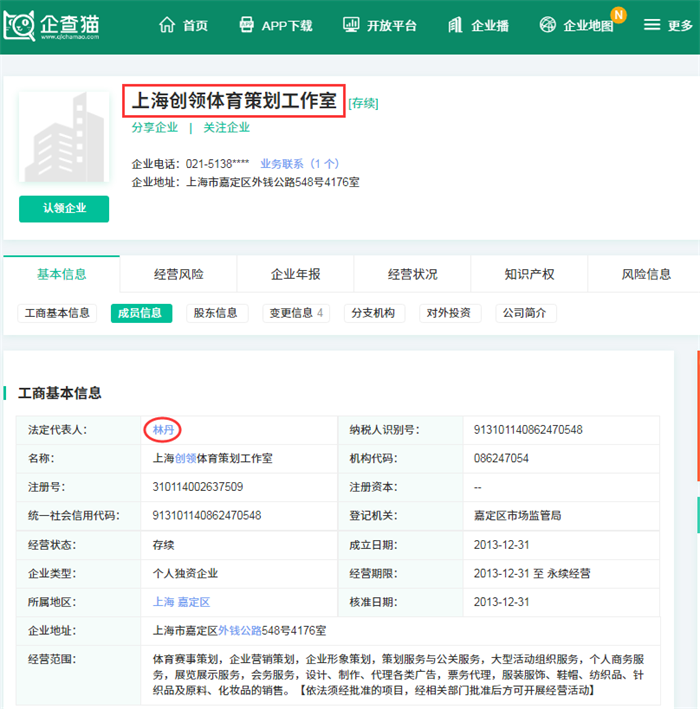Open APP下载 navigation item
Image resolution: width=700 pixels, height=709 pixels.
pyautogui.click(x=287, y=25)
